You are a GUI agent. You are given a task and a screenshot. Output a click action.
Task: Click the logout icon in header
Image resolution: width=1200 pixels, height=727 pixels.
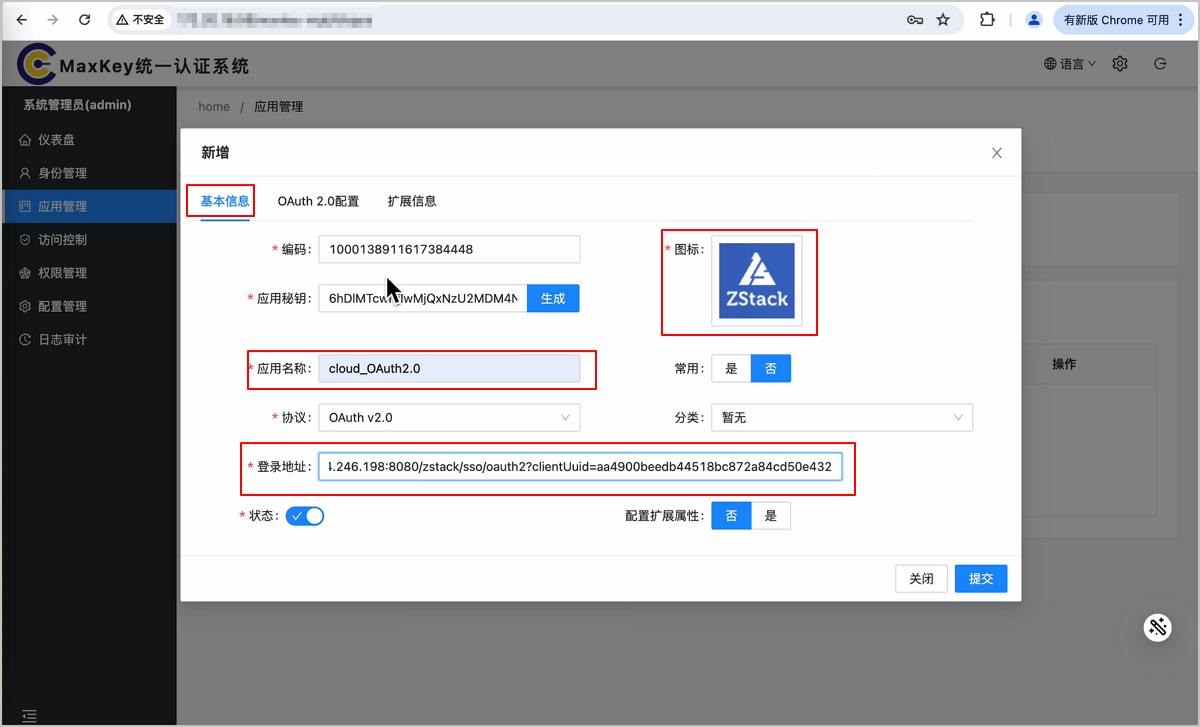point(1160,63)
